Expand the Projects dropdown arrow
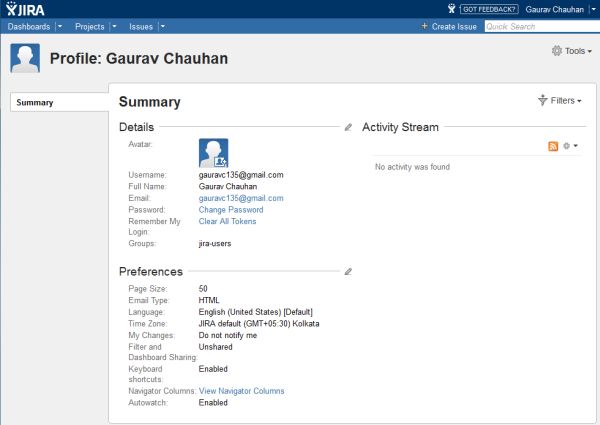 tap(114, 27)
